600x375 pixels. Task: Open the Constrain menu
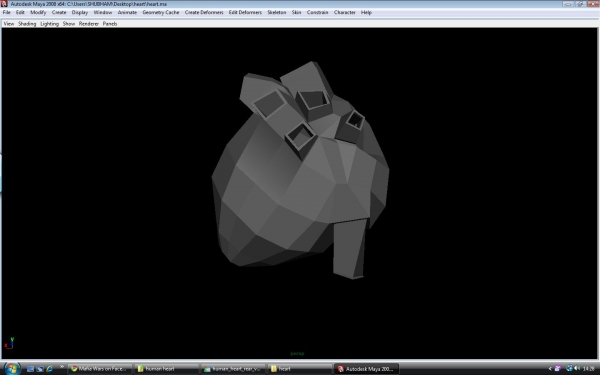tap(317, 13)
